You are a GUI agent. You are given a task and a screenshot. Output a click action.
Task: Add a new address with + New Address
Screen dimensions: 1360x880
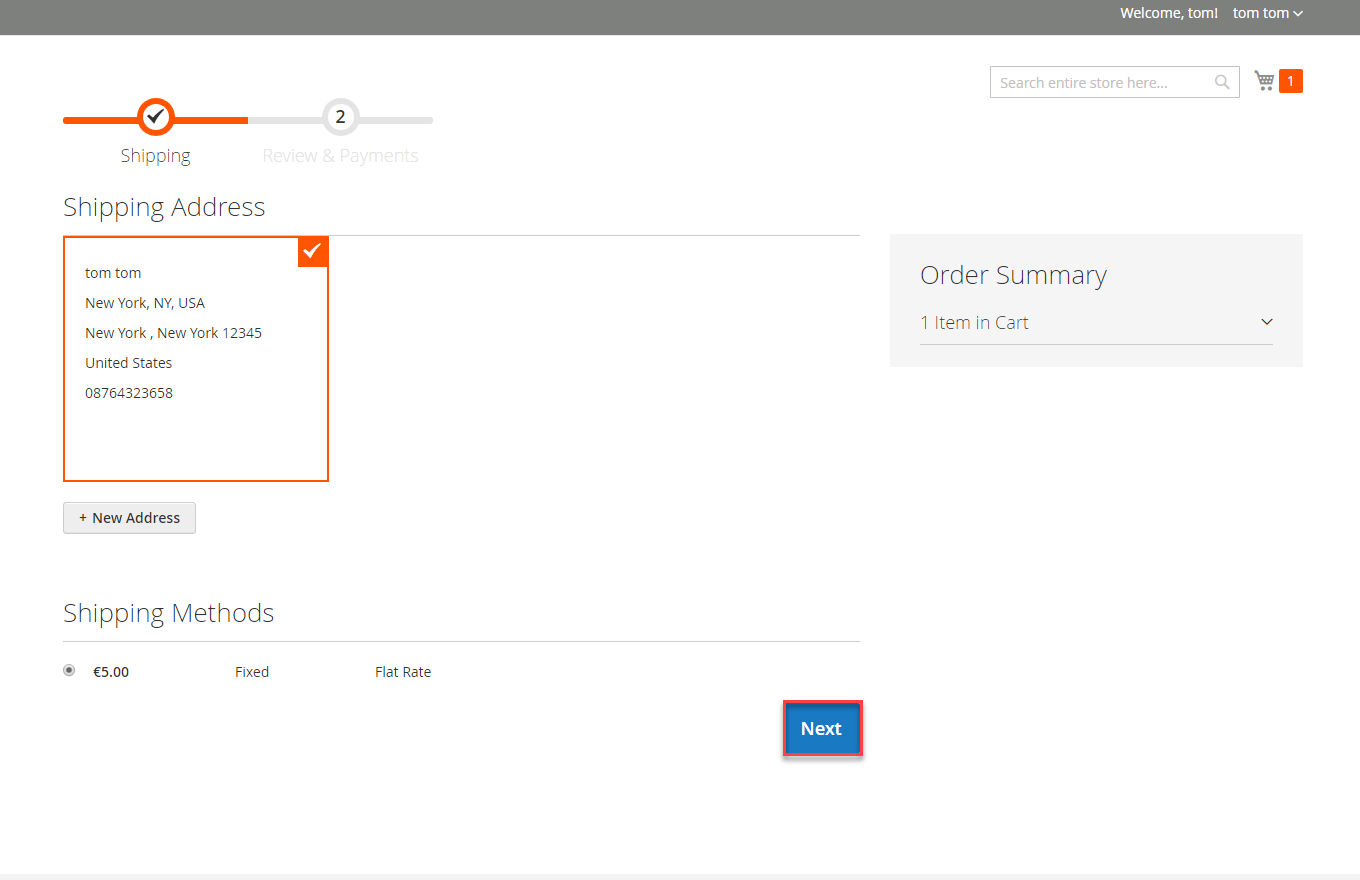129,518
